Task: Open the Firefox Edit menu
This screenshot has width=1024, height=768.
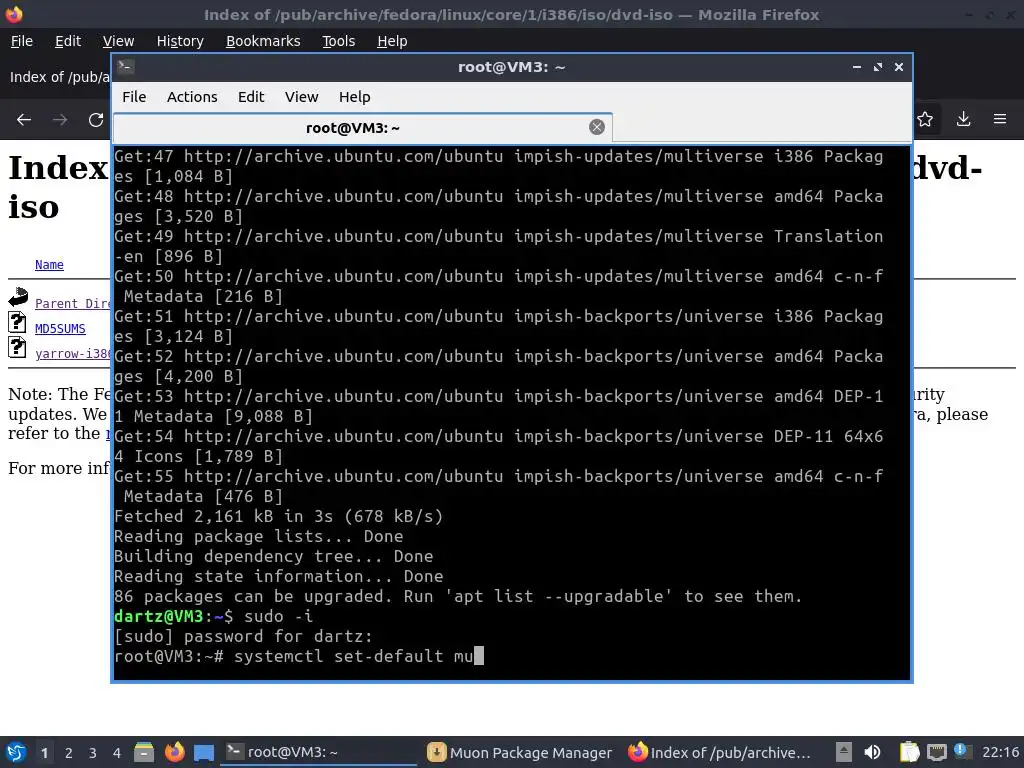Action: [x=68, y=41]
